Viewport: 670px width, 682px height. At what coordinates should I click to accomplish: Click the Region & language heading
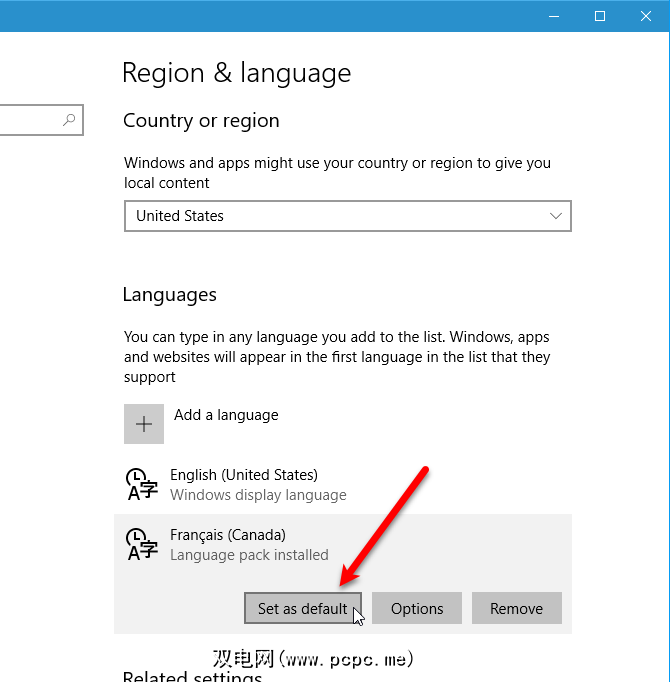tap(237, 73)
